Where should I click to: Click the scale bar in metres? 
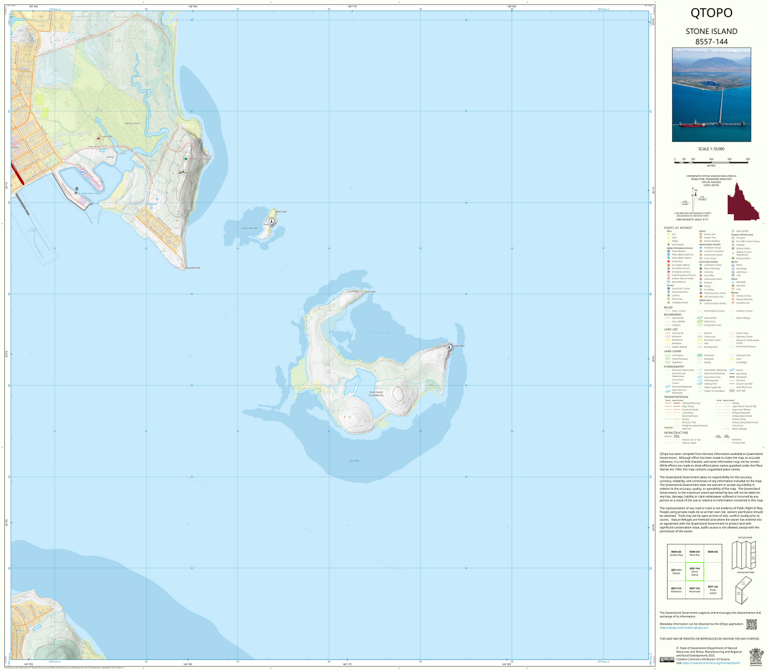[711, 161]
